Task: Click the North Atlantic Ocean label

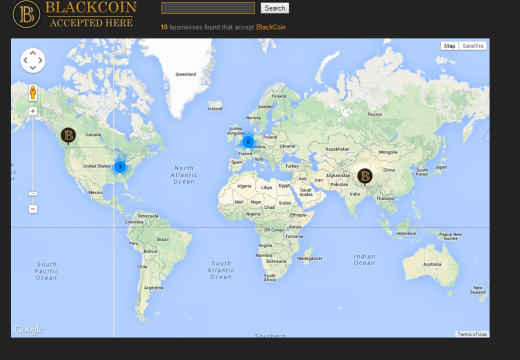Action: (184, 175)
